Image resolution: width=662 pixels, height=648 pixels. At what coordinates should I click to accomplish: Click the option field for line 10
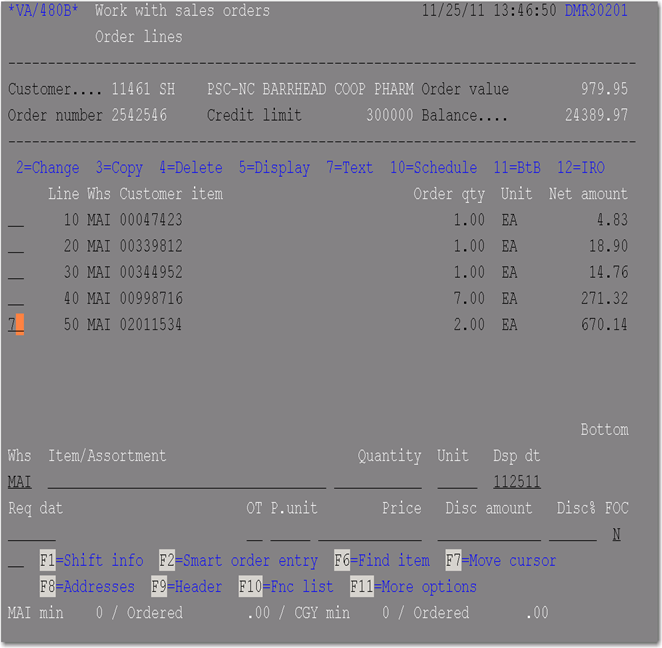(x=16, y=220)
